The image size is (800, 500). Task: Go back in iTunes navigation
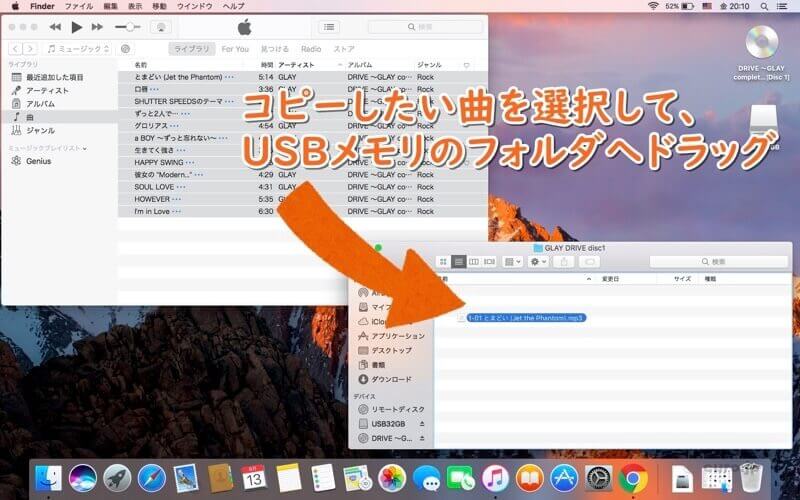(x=15, y=48)
